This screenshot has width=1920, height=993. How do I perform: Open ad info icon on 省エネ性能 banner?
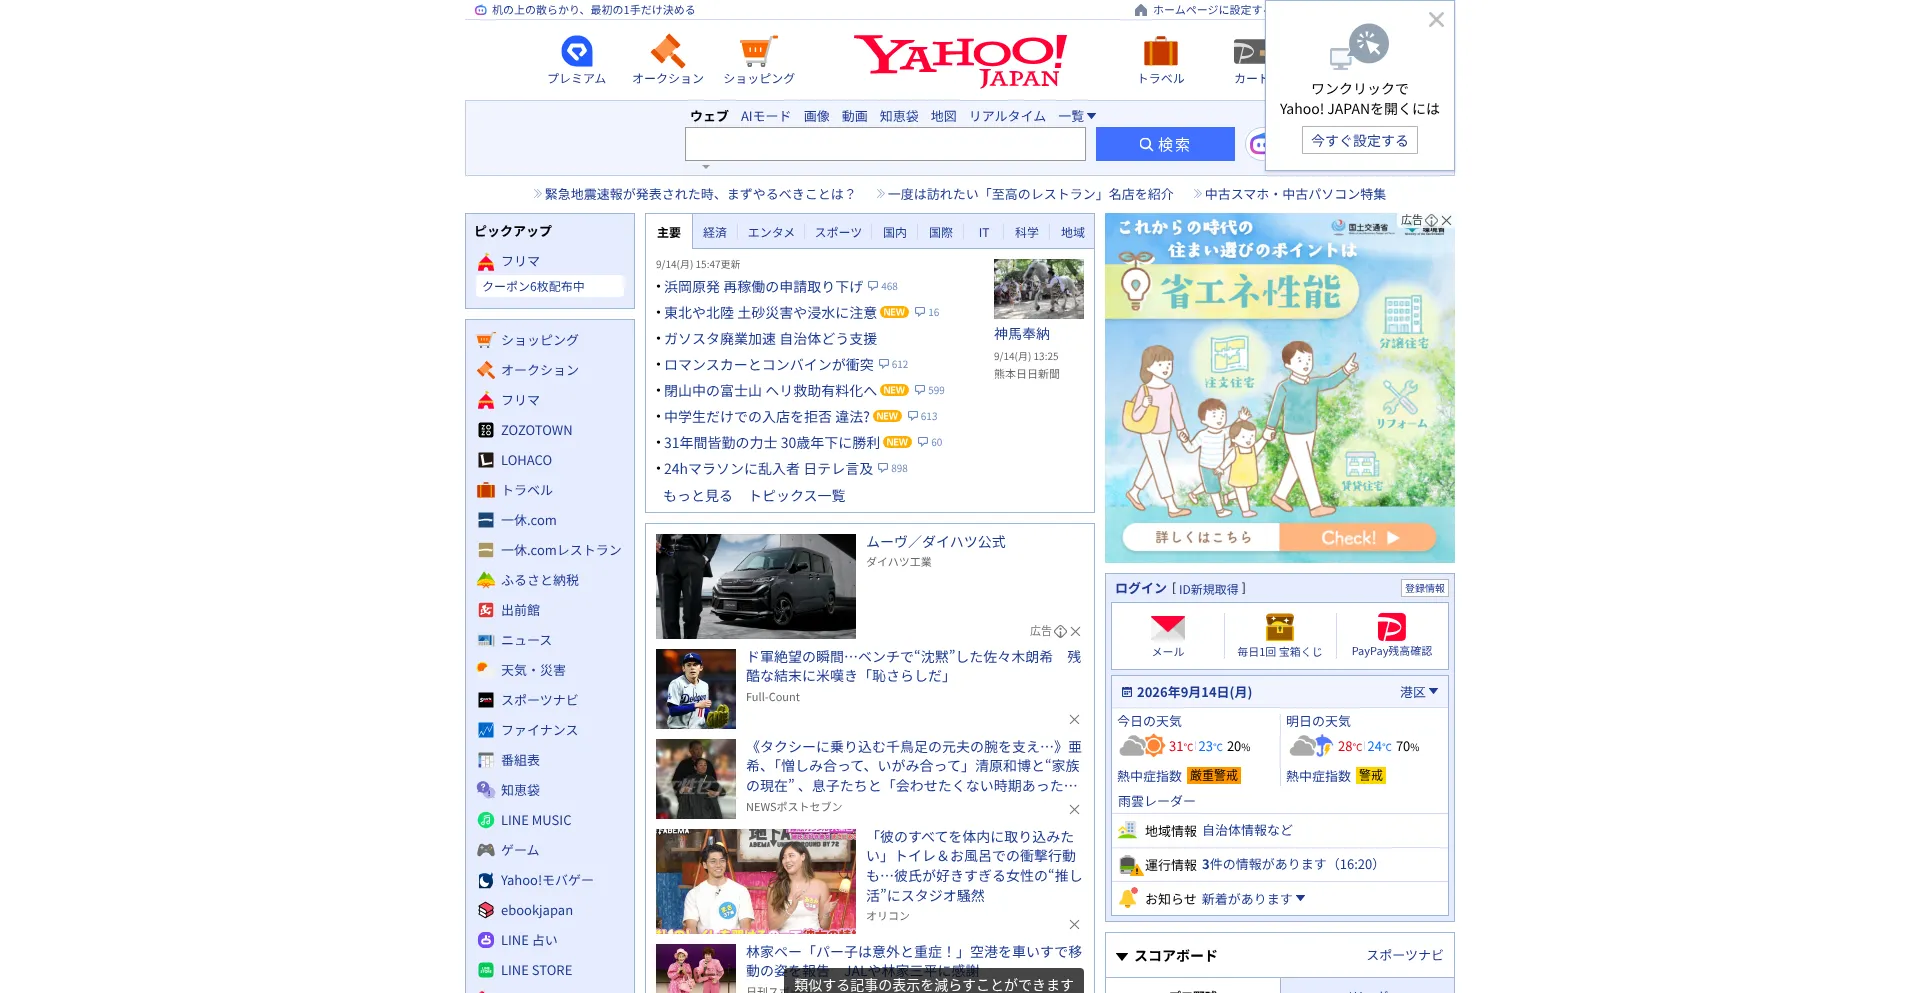pyautogui.click(x=1432, y=220)
